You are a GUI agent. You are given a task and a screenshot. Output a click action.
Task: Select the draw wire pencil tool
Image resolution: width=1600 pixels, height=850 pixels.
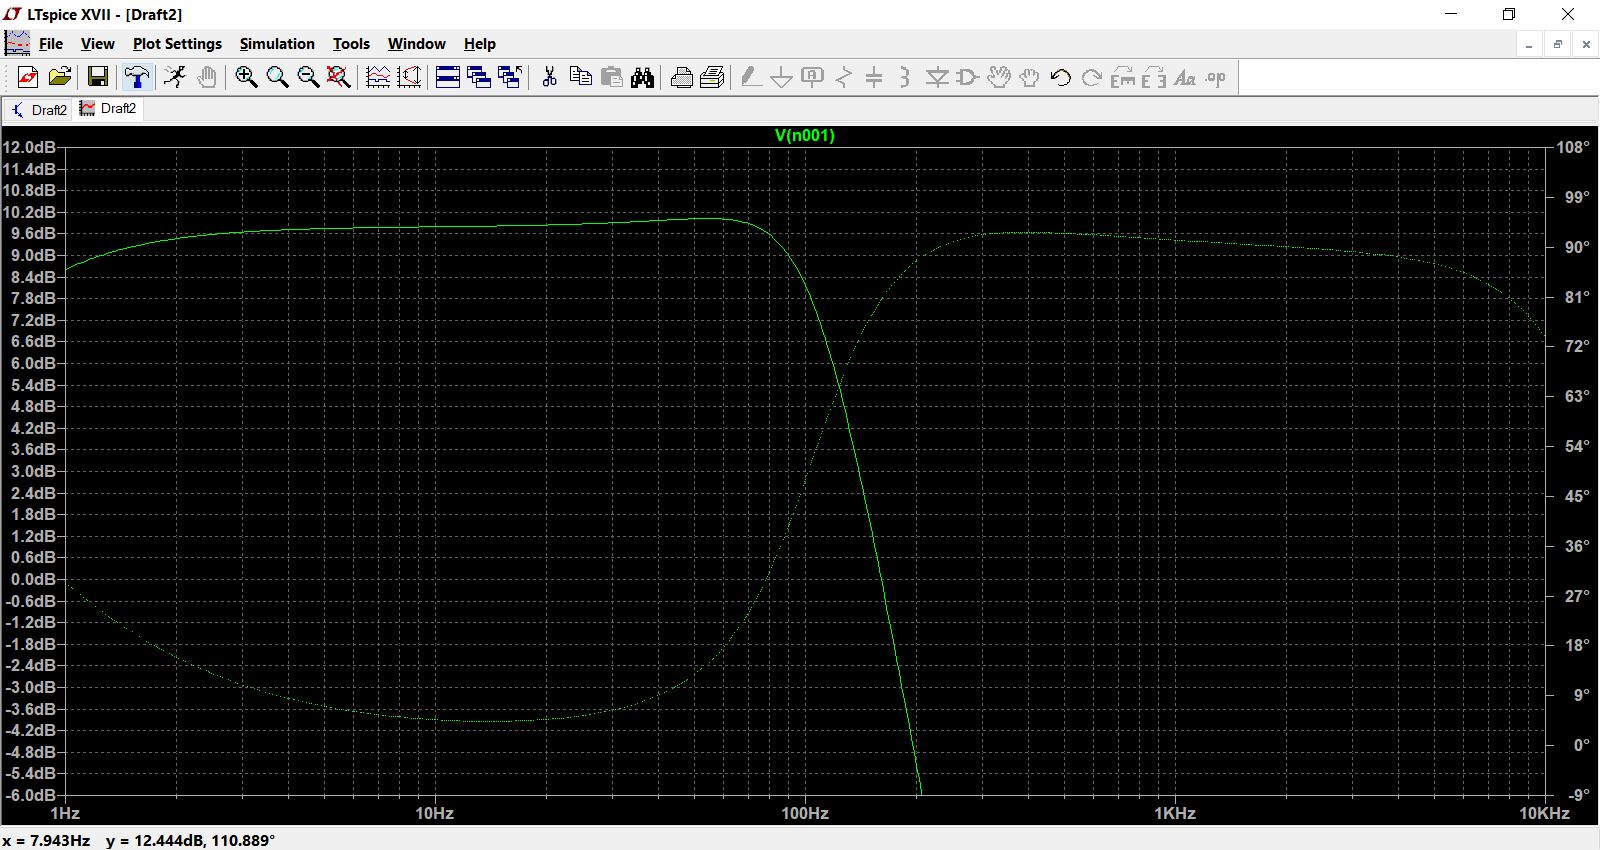point(751,77)
